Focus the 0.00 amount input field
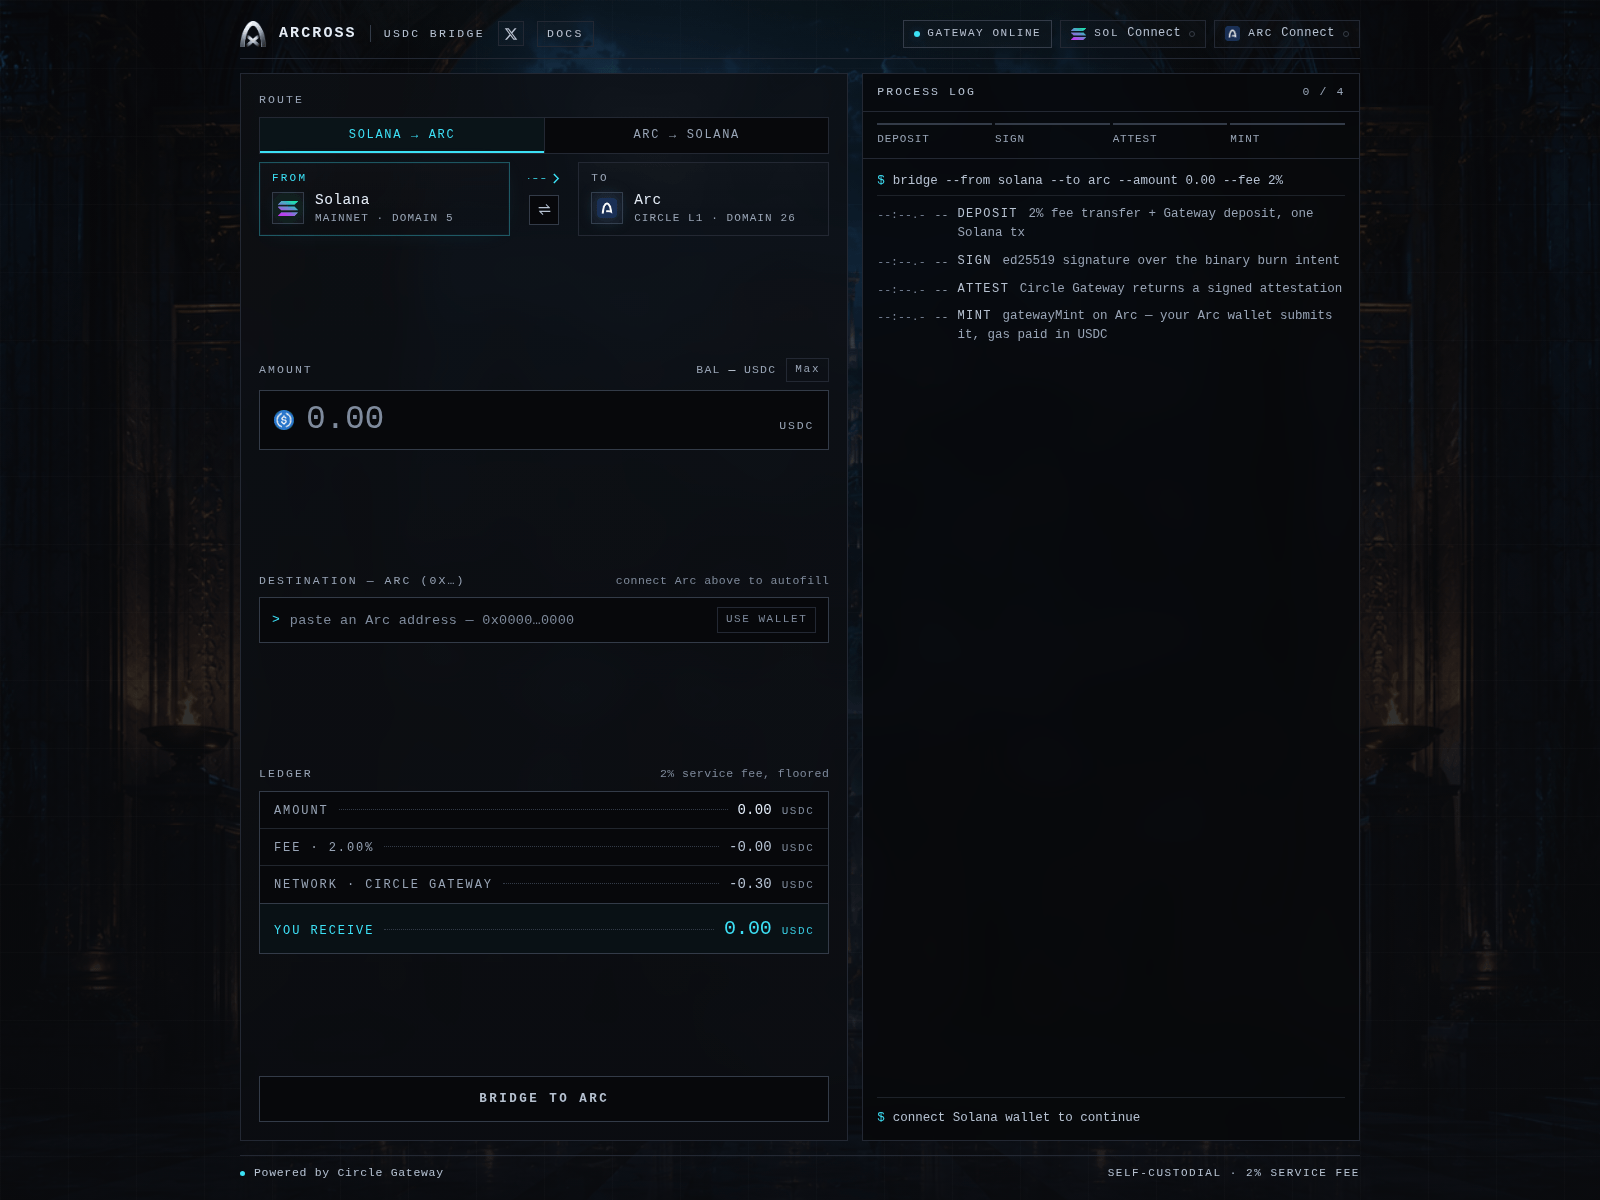Viewport: 1600px width, 1200px height. tap(544, 420)
